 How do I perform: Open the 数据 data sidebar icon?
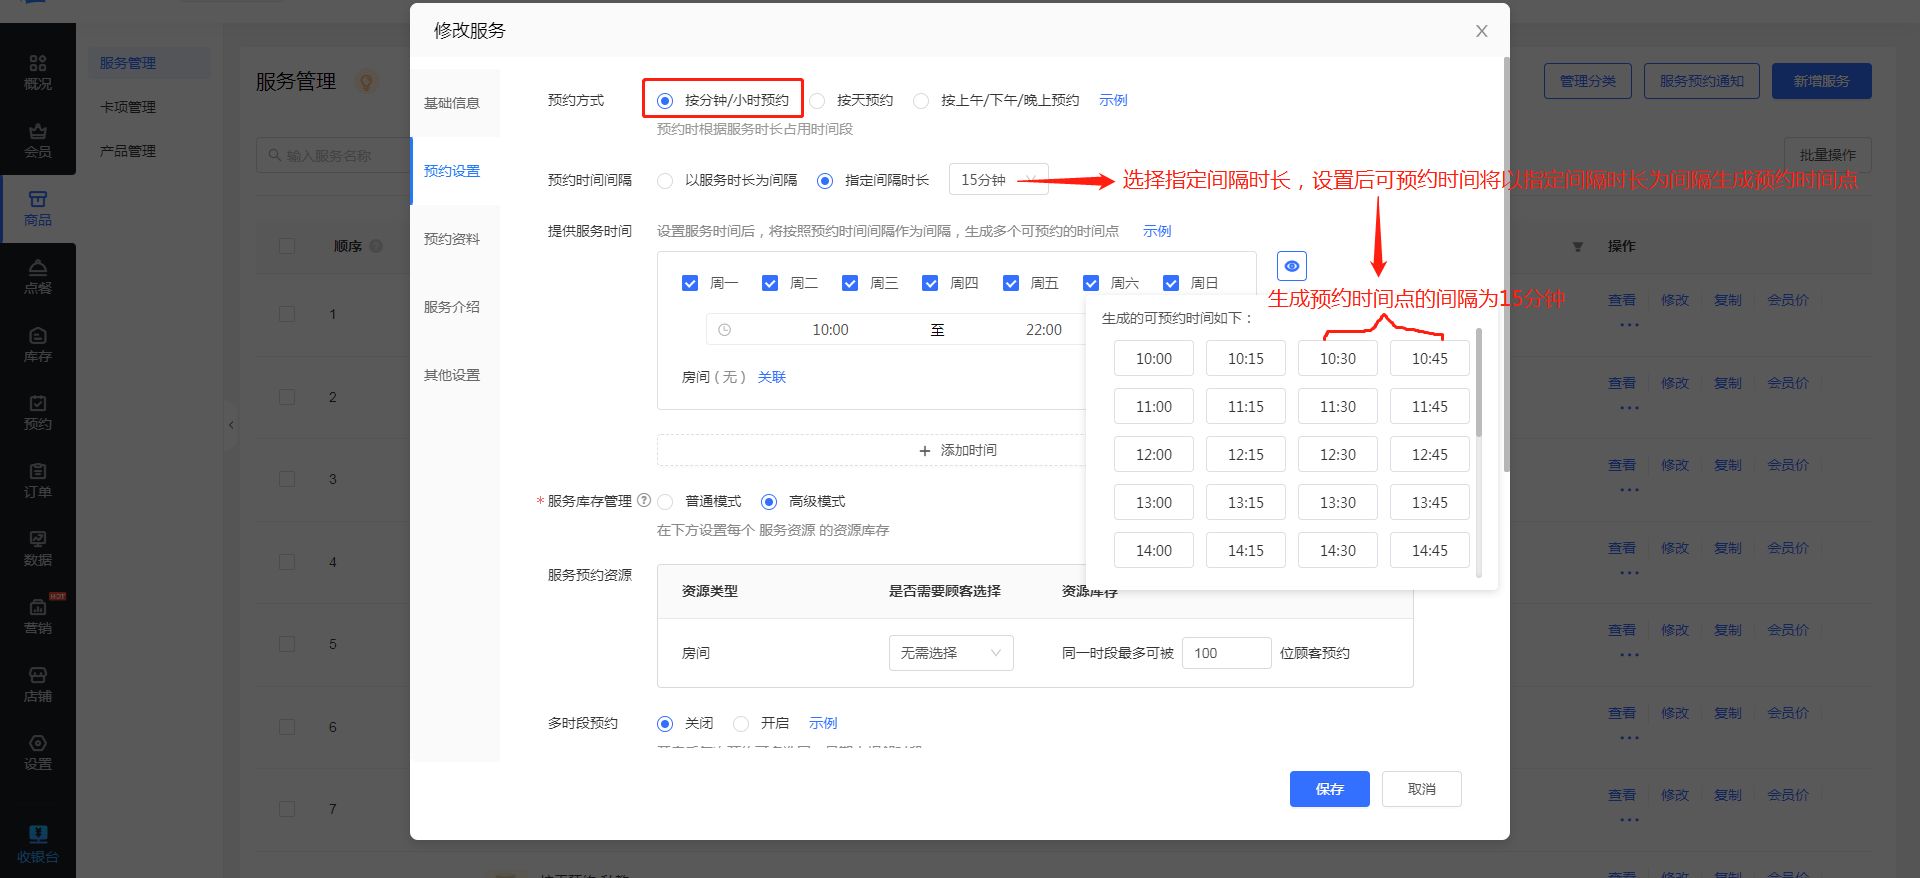point(38,549)
